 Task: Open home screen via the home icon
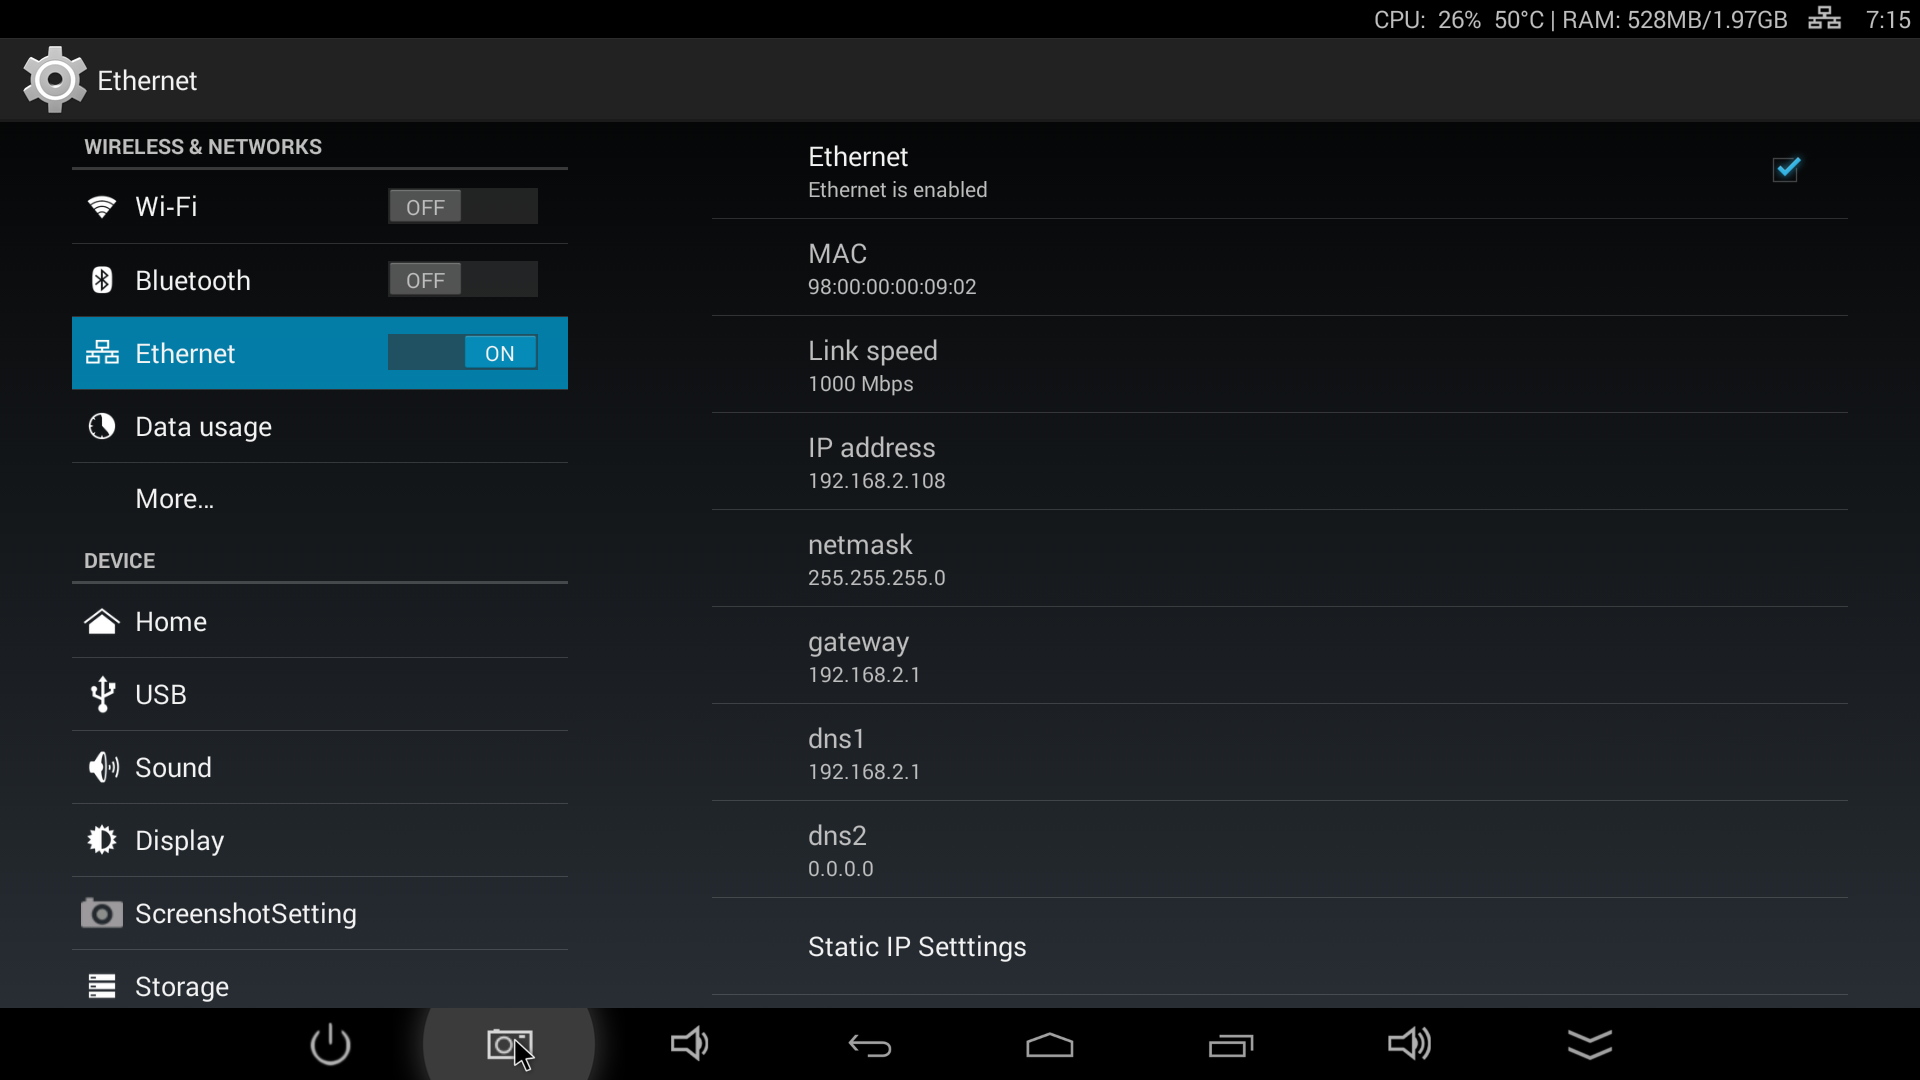[x=1050, y=1045]
